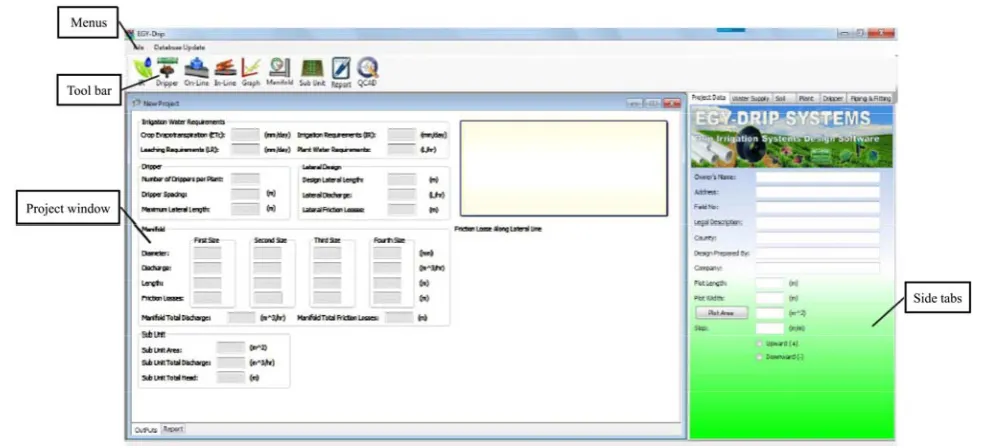
Task: Open the Plant side tab
Action: point(806,99)
